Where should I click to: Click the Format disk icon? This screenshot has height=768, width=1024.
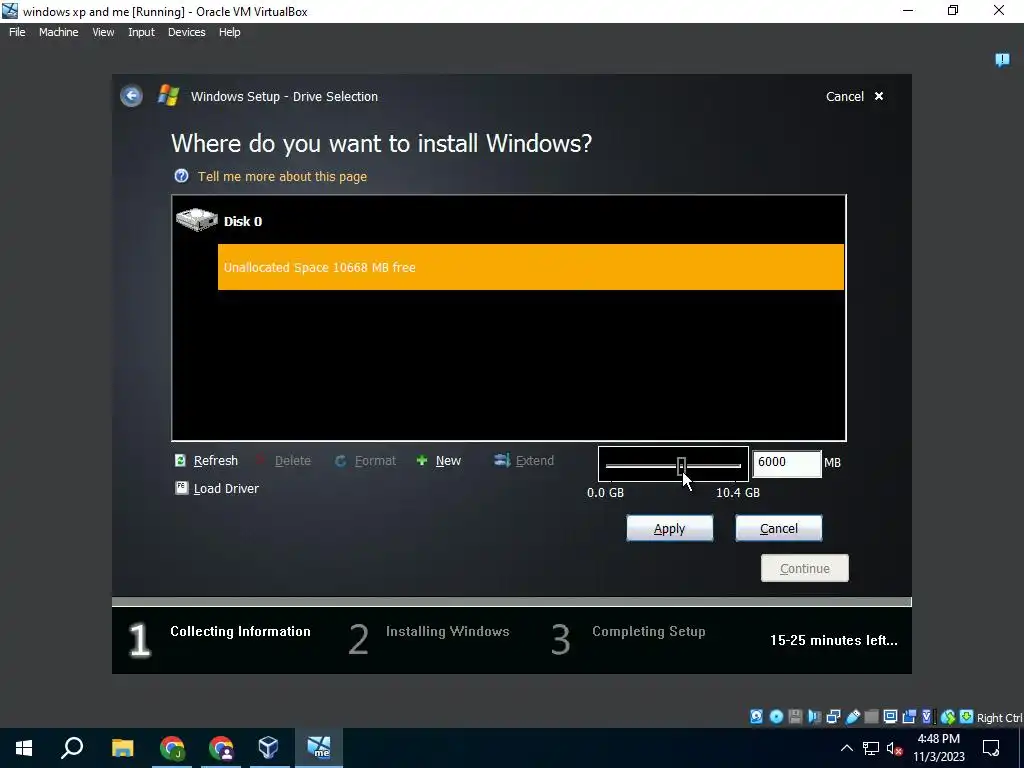340,461
